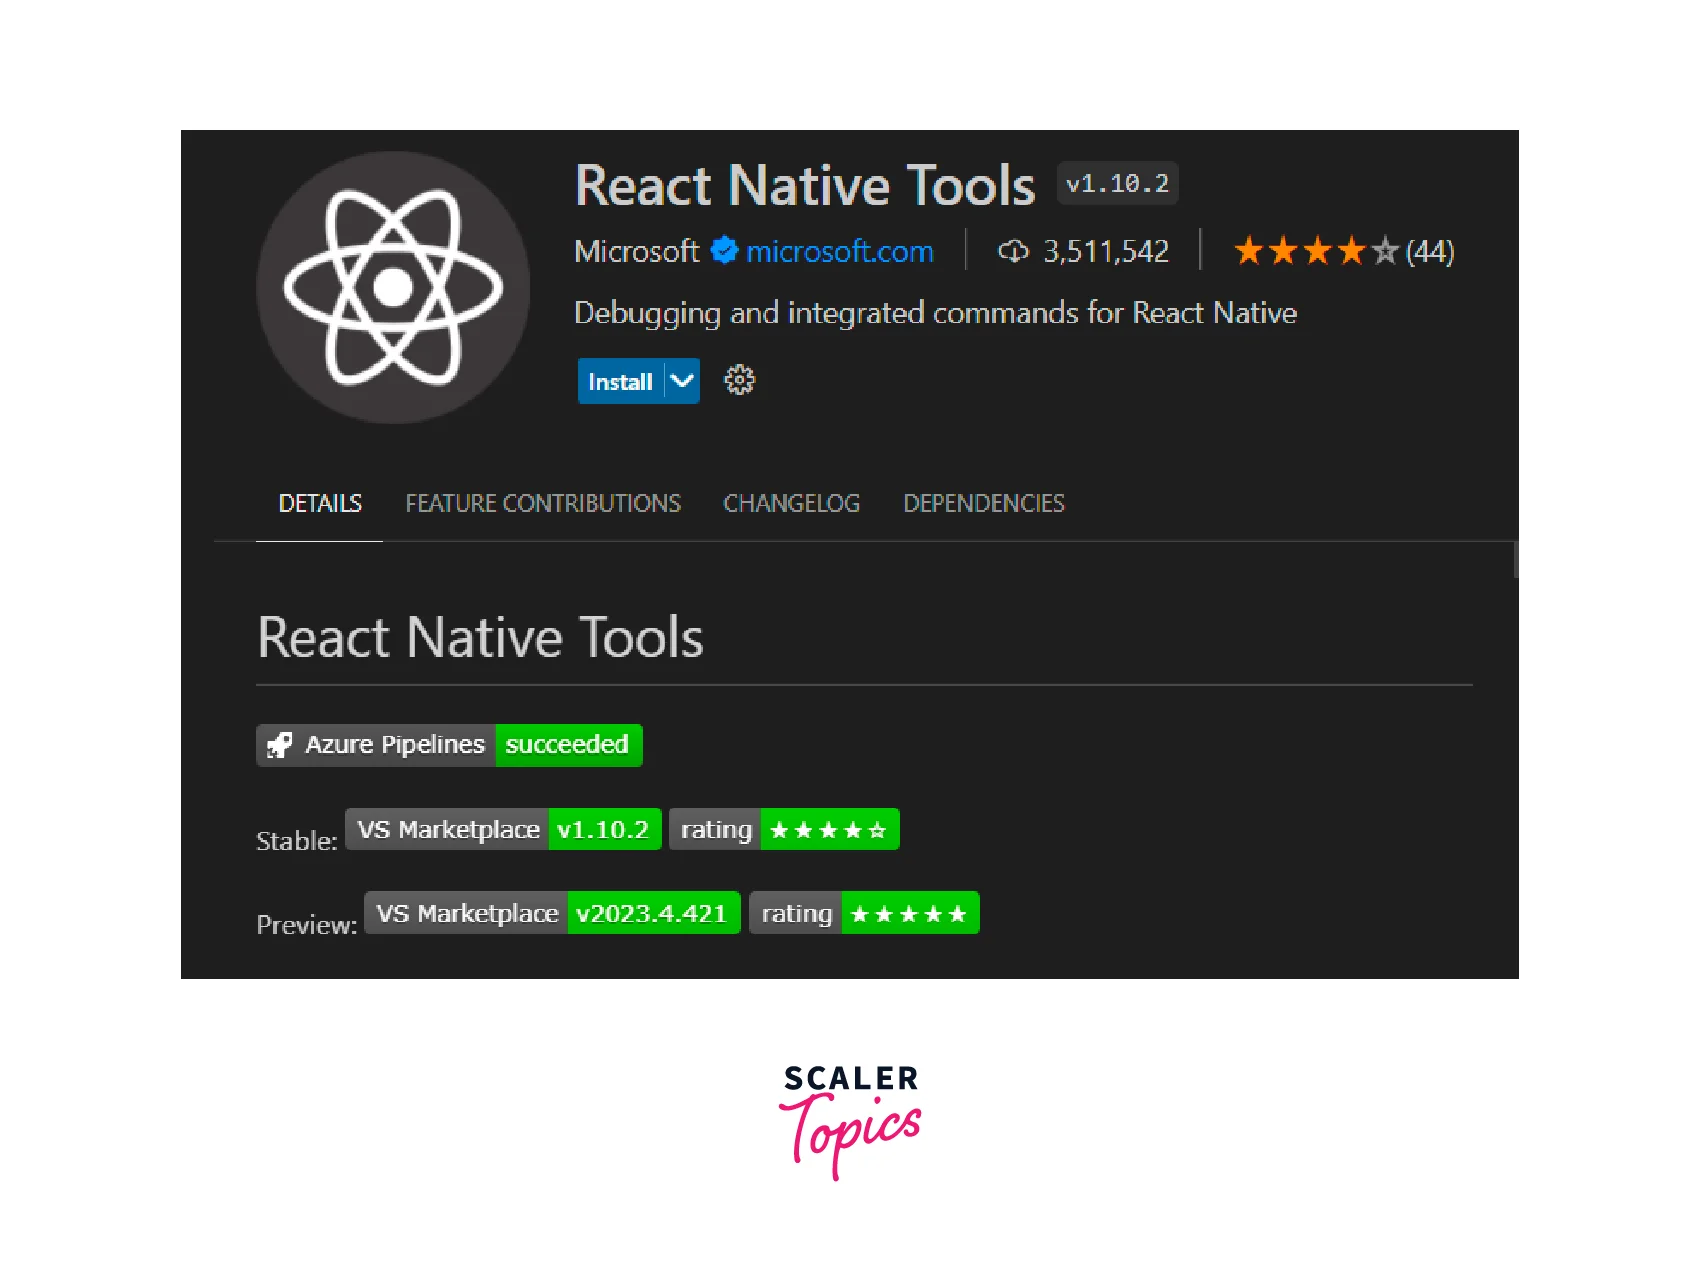Open the Dependencies tab

[984, 503]
